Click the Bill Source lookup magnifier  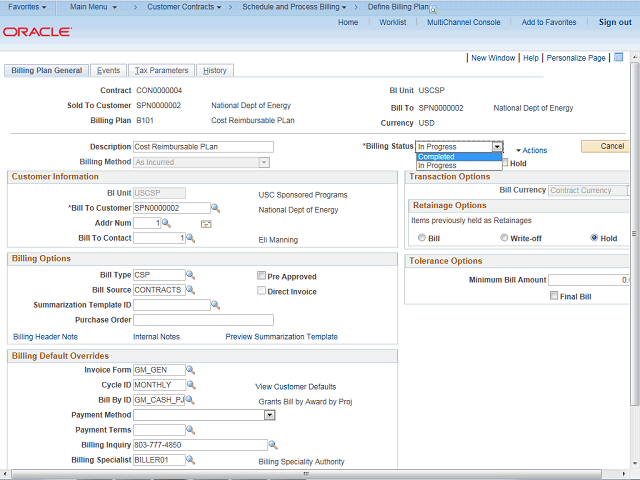pyautogui.click(x=190, y=290)
